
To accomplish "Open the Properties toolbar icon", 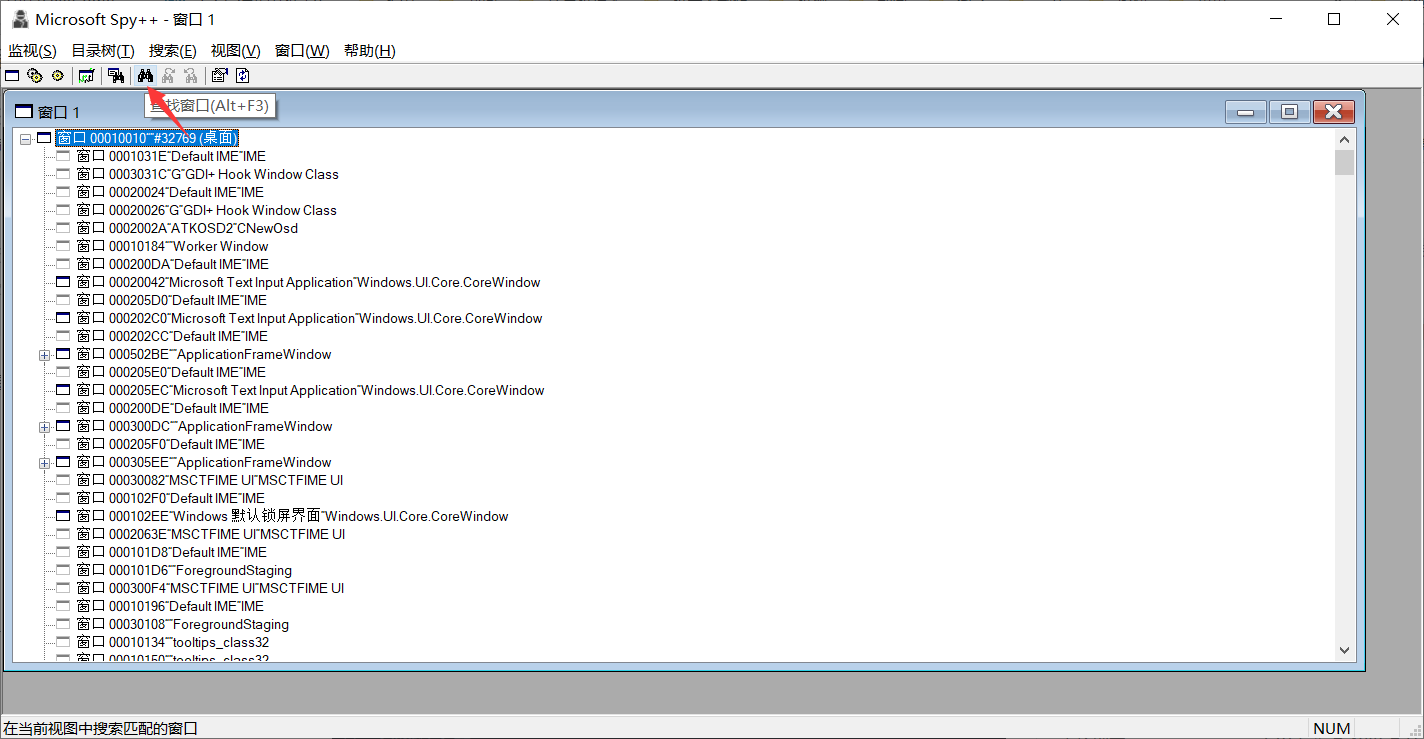I will (x=219, y=75).
